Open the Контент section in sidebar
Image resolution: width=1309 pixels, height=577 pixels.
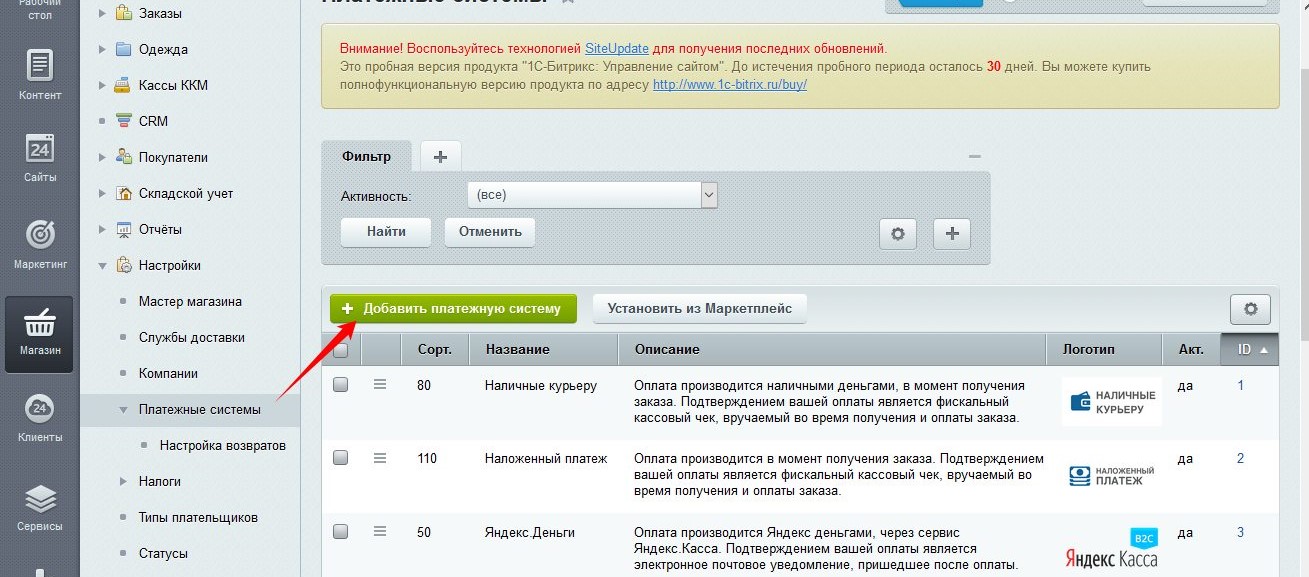click(x=39, y=74)
